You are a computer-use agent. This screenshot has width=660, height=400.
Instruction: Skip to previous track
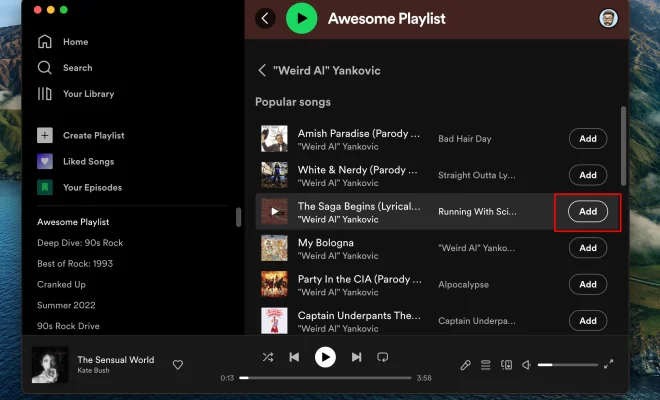click(294, 357)
